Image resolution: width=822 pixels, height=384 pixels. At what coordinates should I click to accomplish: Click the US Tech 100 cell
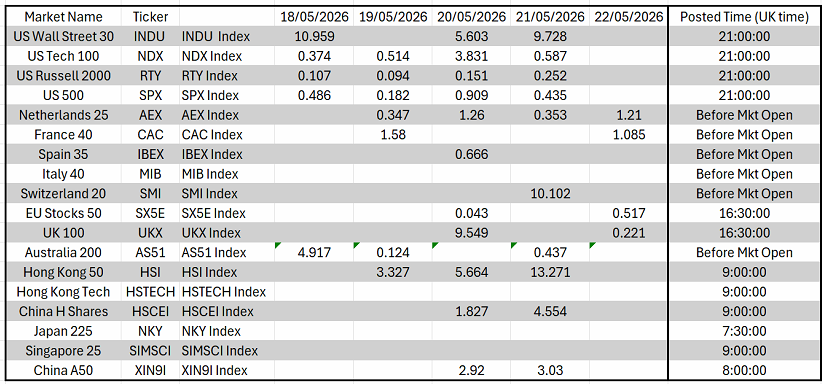(63, 56)
